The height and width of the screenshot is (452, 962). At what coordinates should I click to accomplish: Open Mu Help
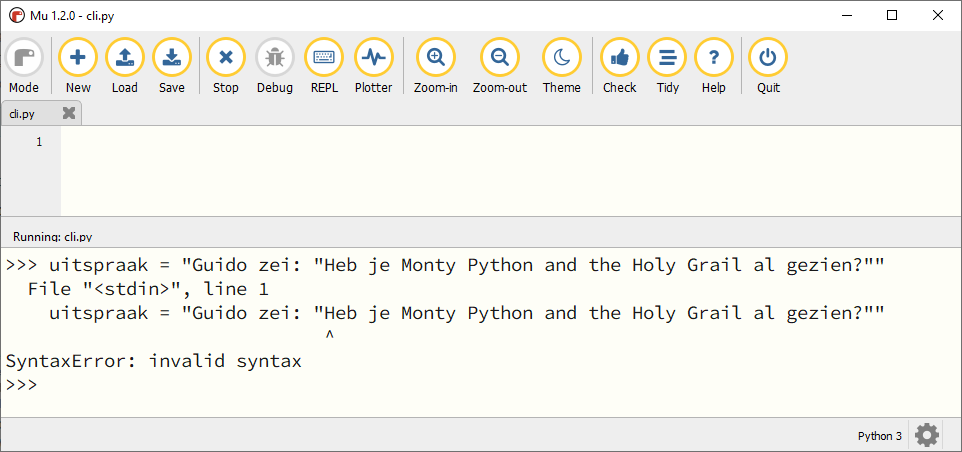(714, 66)
